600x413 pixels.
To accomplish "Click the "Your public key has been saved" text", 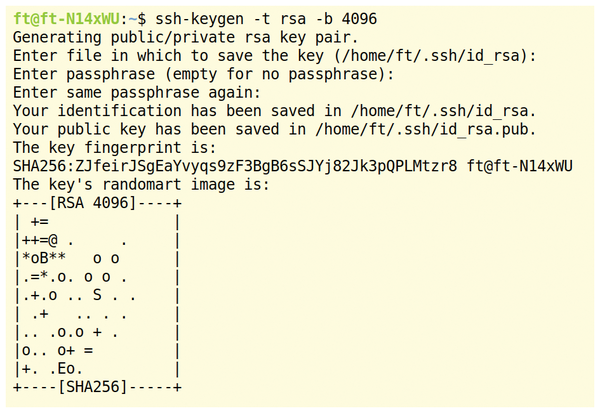I will pos(149,129).
